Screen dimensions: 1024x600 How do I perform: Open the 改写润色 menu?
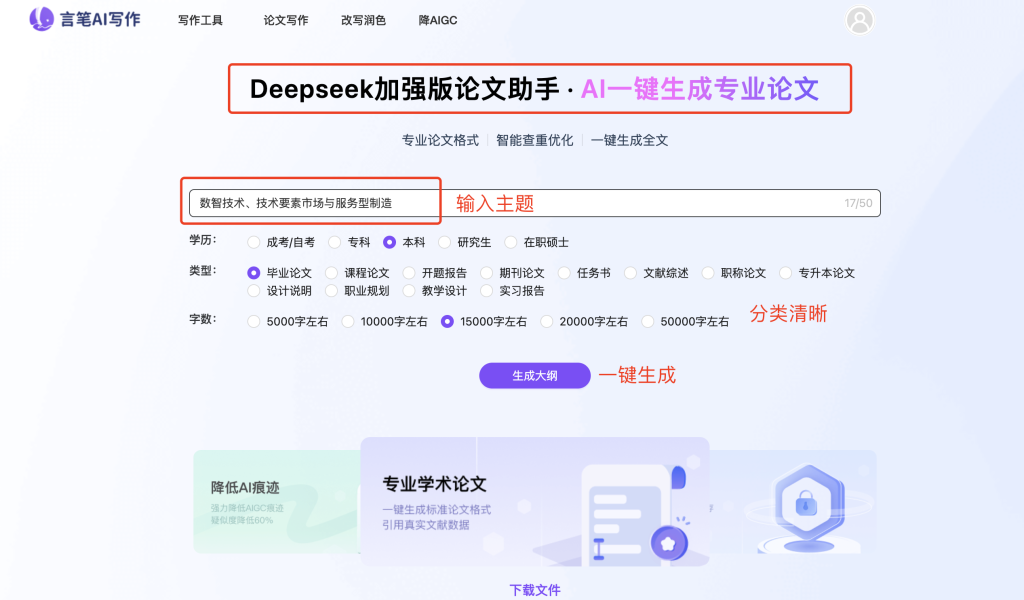pyautogui.click(x=363, y=20)
